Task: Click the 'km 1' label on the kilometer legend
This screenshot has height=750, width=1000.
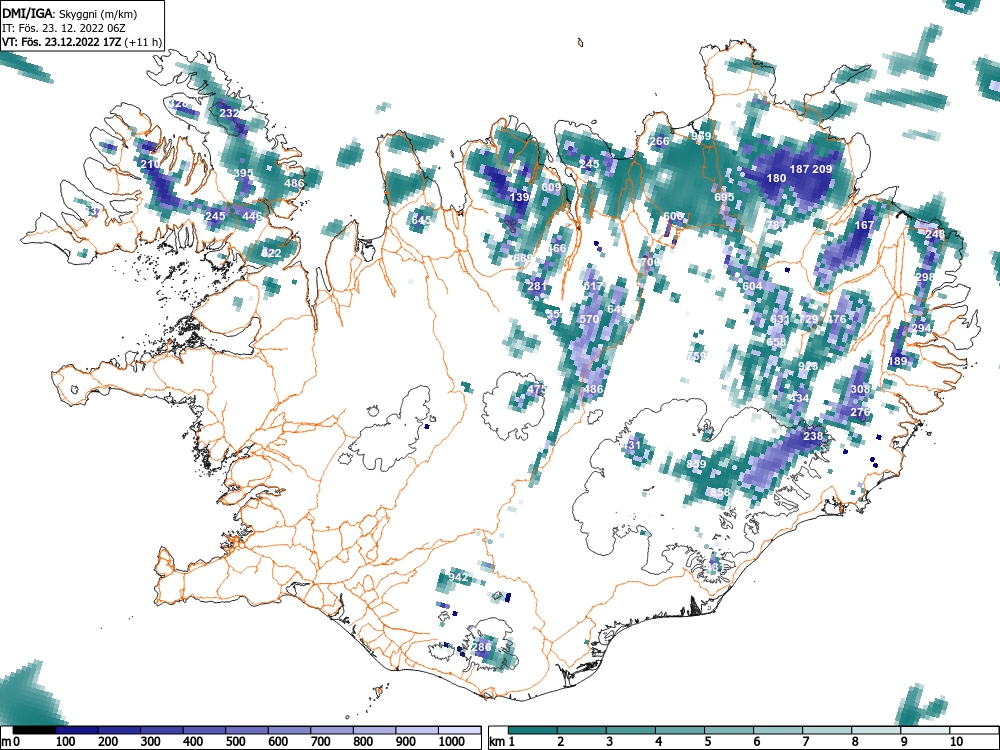Action: click(x=502, y=742)
